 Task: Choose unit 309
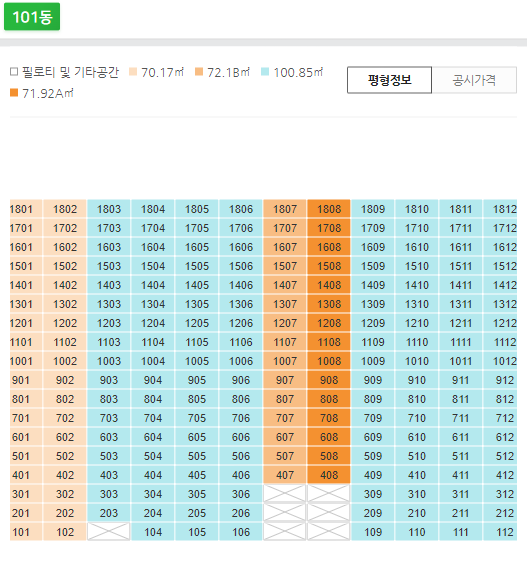(373, 494)
